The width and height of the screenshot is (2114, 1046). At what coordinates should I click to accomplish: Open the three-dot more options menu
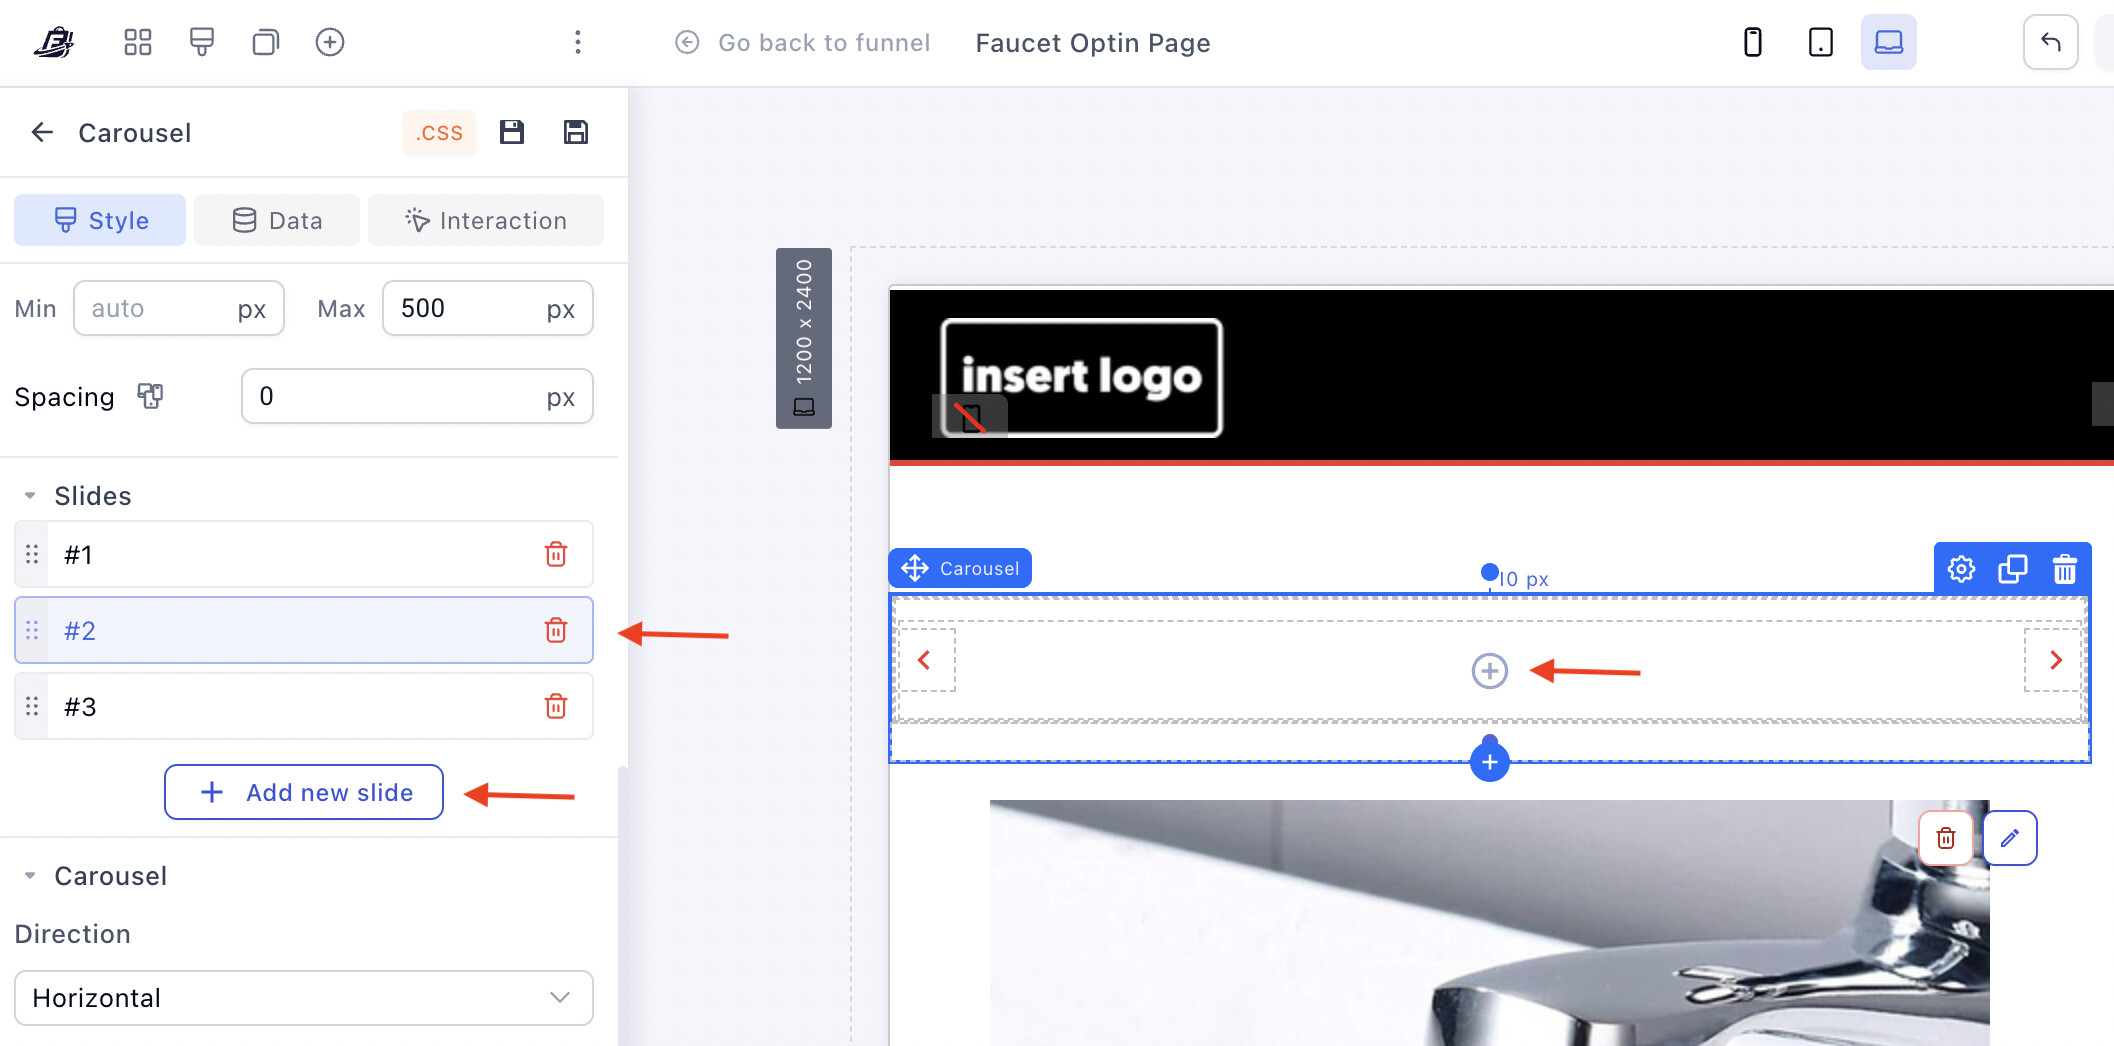point(578,42)
